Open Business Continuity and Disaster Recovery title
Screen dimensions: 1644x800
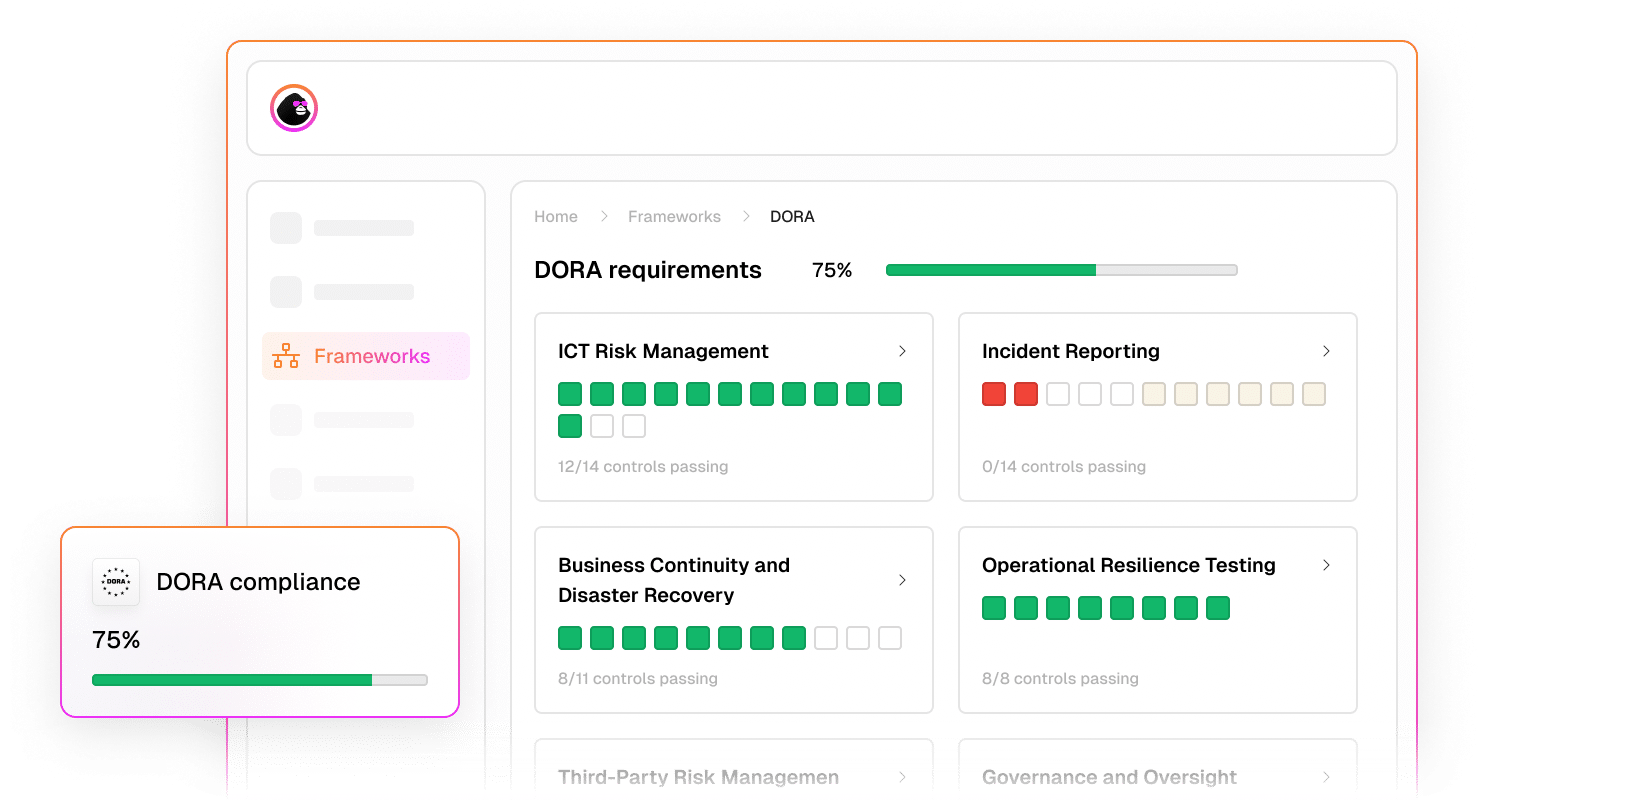point(674,580)
